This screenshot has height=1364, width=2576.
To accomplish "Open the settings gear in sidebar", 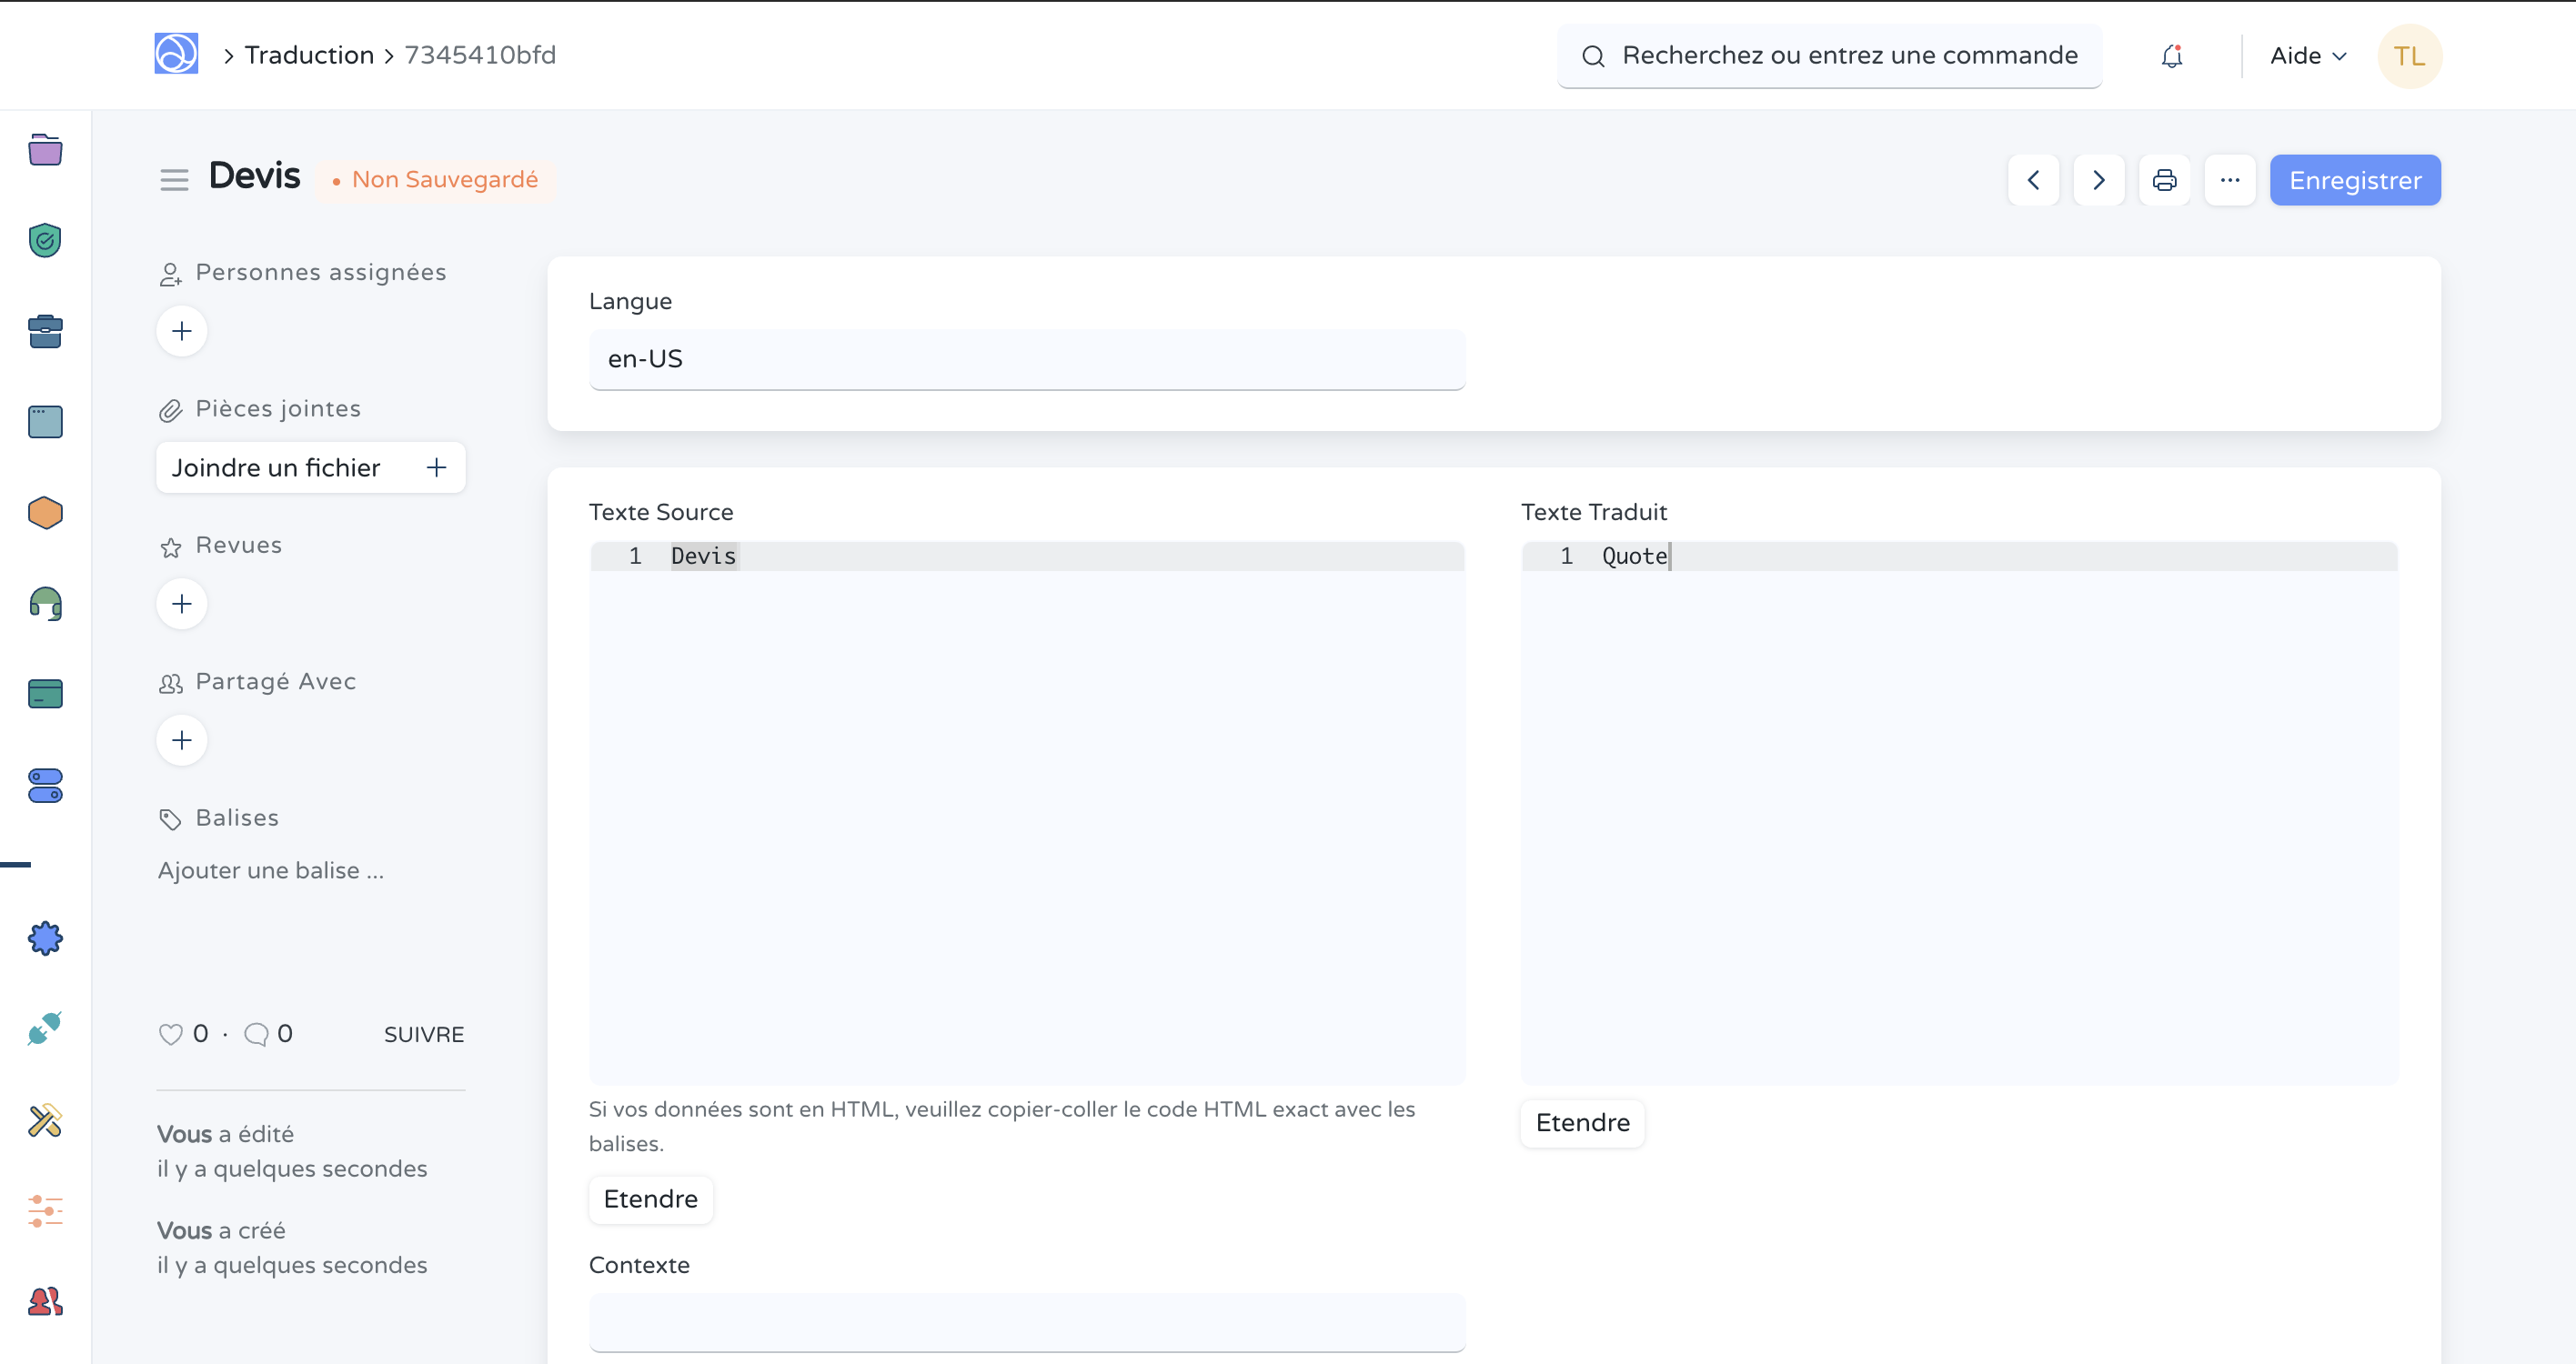I will 45,938.
